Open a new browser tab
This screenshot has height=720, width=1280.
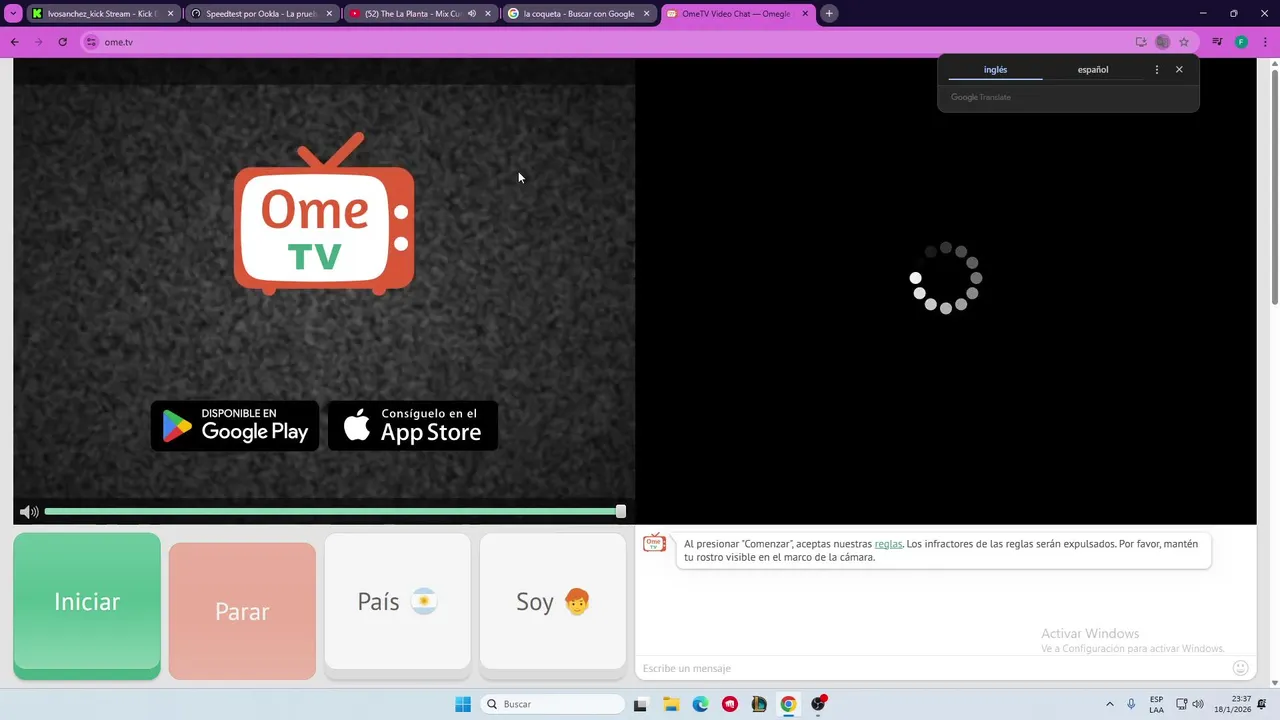[x=829, y=14]
